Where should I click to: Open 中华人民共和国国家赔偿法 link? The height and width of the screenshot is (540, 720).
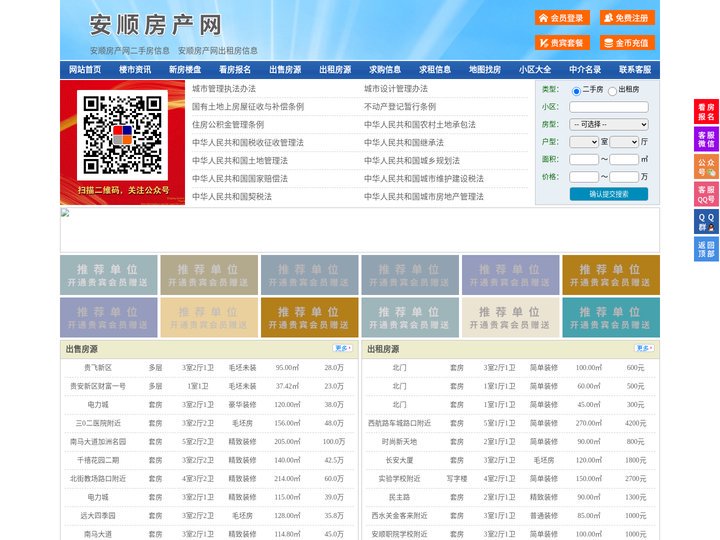pyautogui.click(x=240, y=178)
